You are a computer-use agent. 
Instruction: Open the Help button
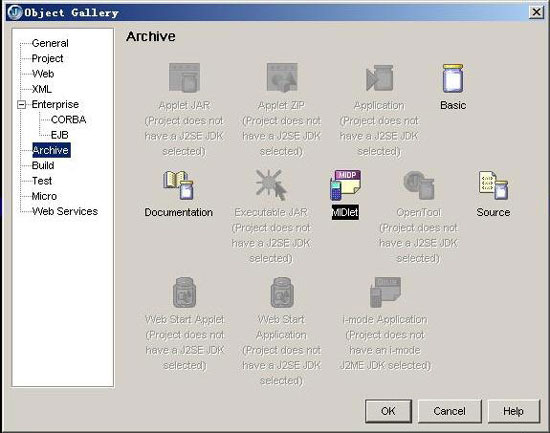pos(513,411)
